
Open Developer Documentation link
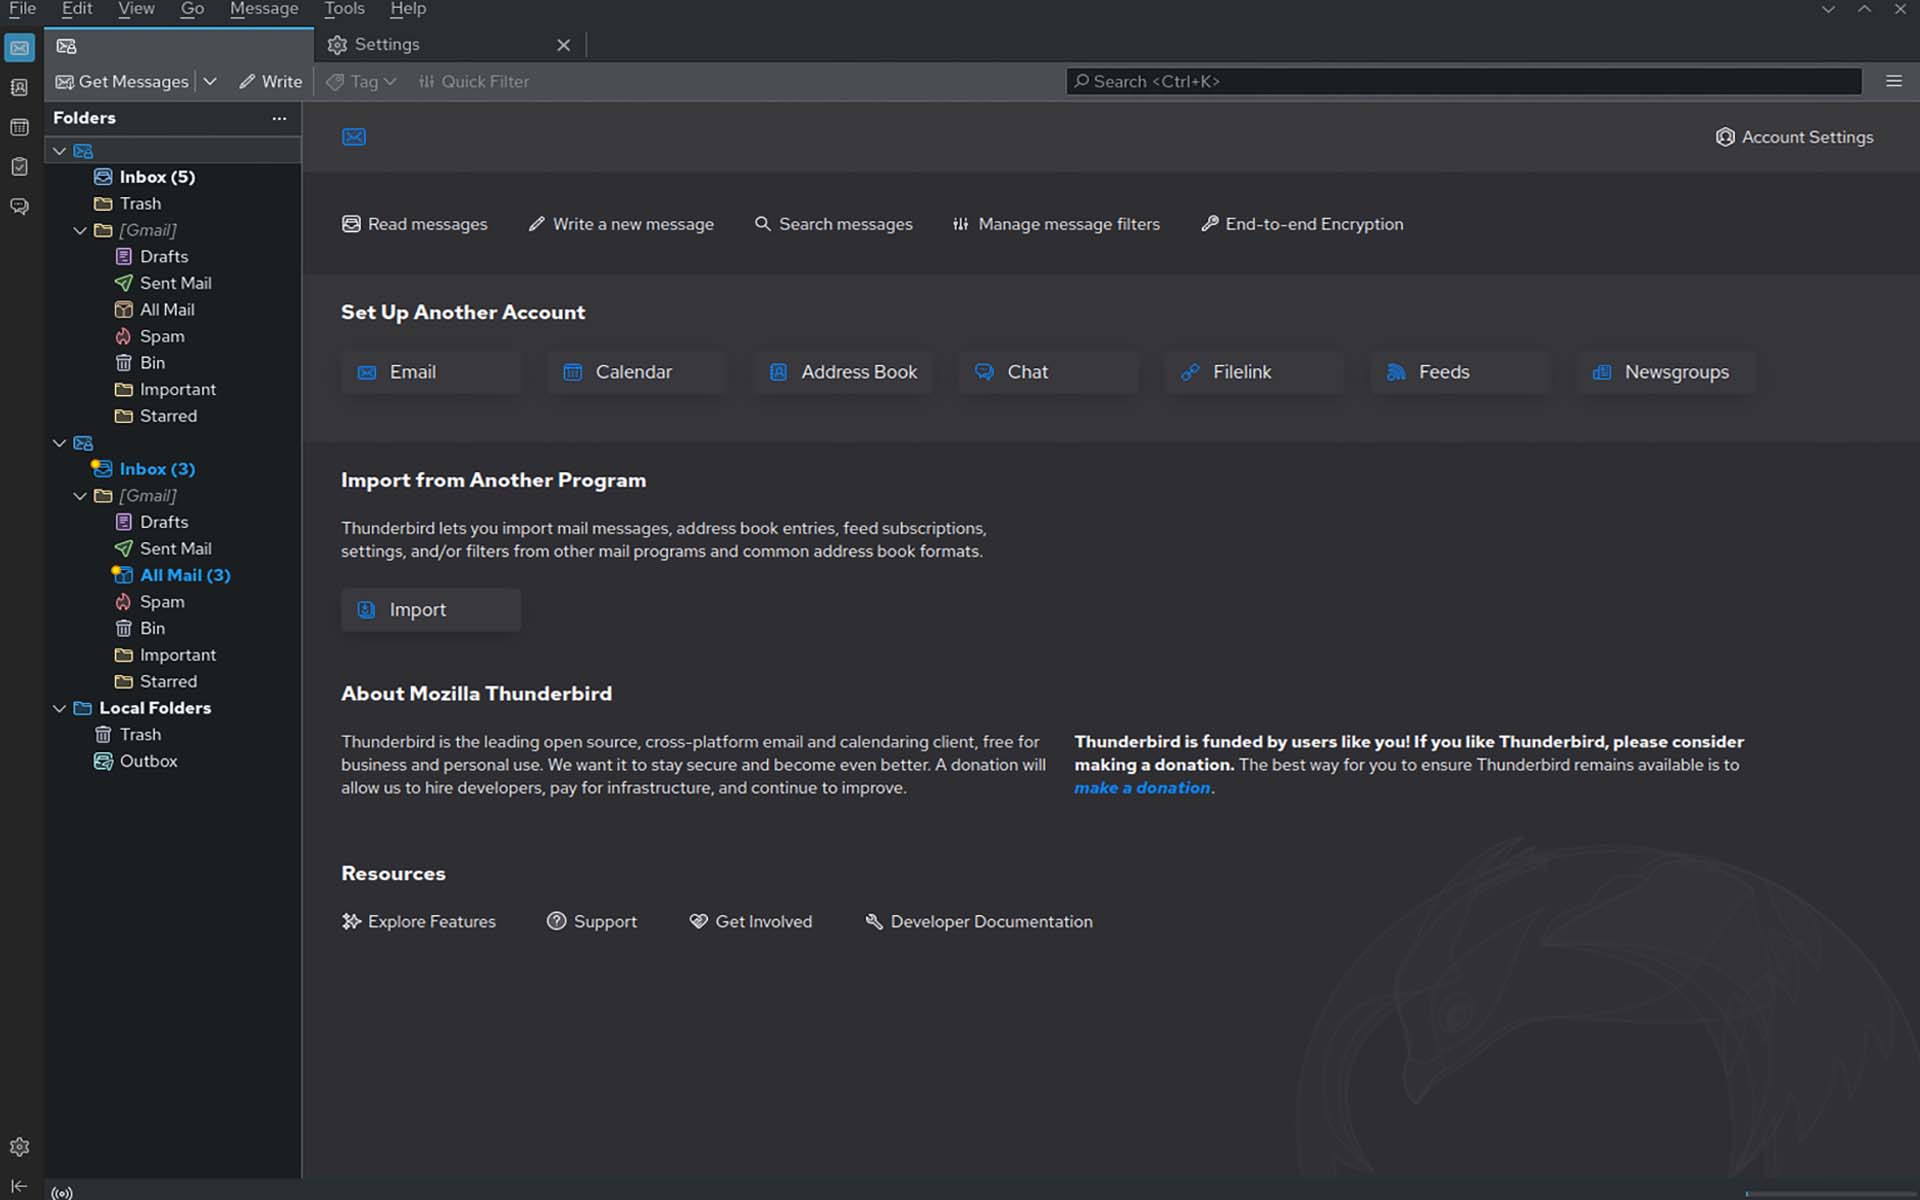tap(979, 922)
